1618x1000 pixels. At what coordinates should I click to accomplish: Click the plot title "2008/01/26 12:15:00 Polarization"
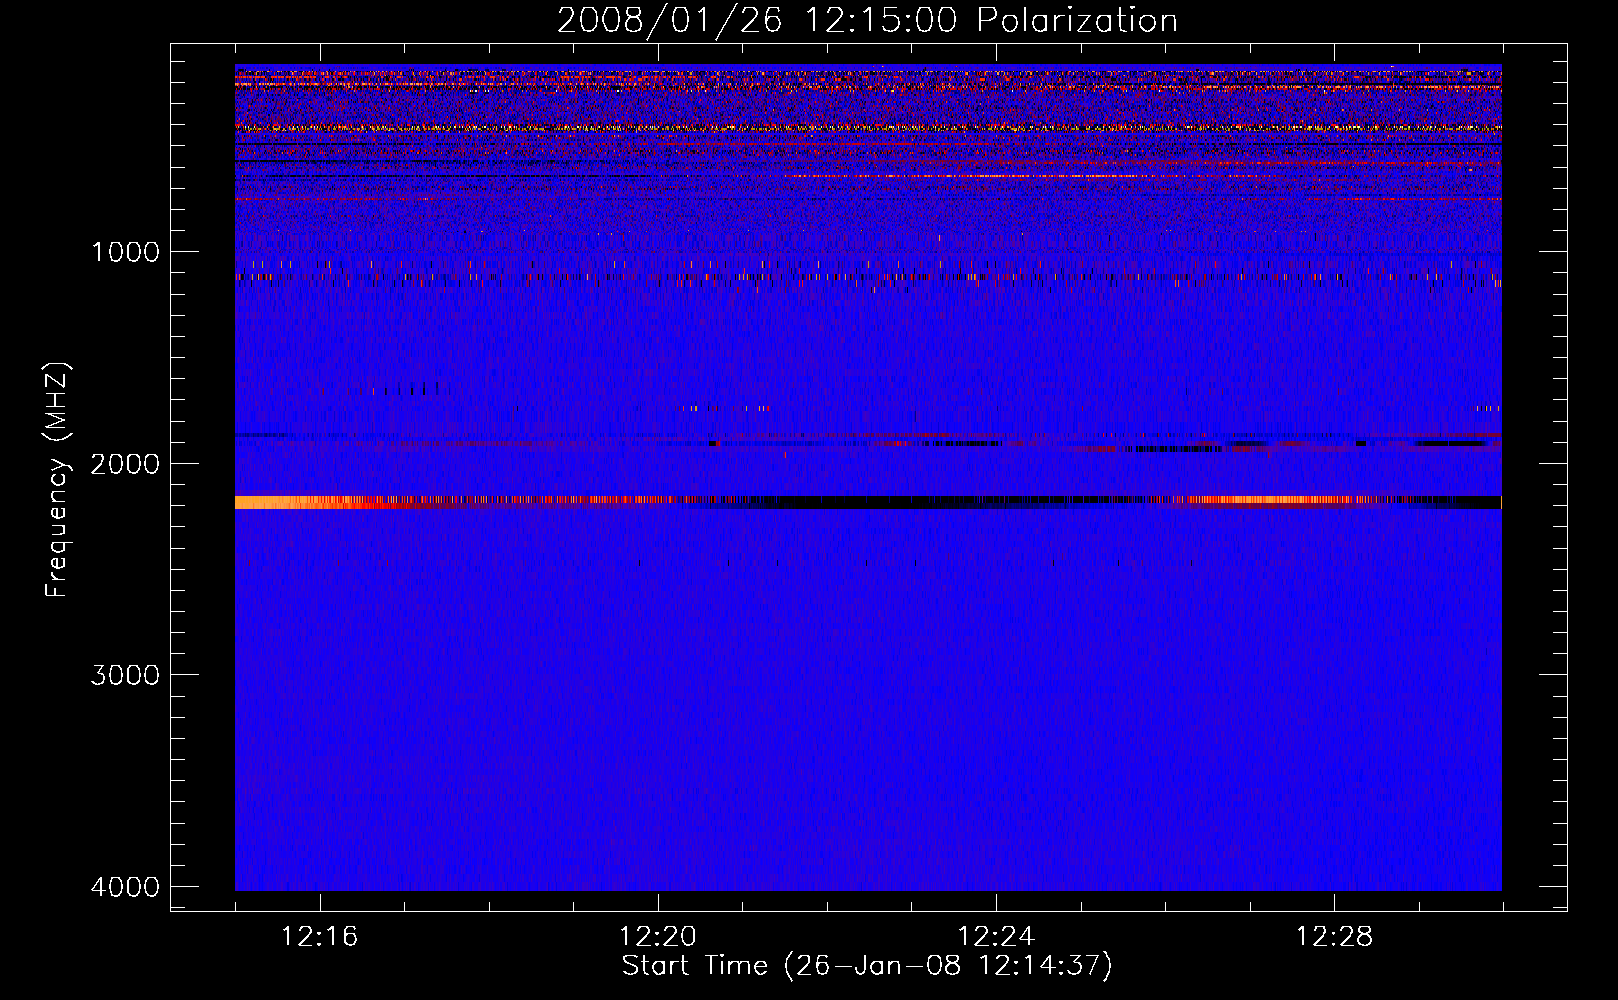tap(867, 20)
